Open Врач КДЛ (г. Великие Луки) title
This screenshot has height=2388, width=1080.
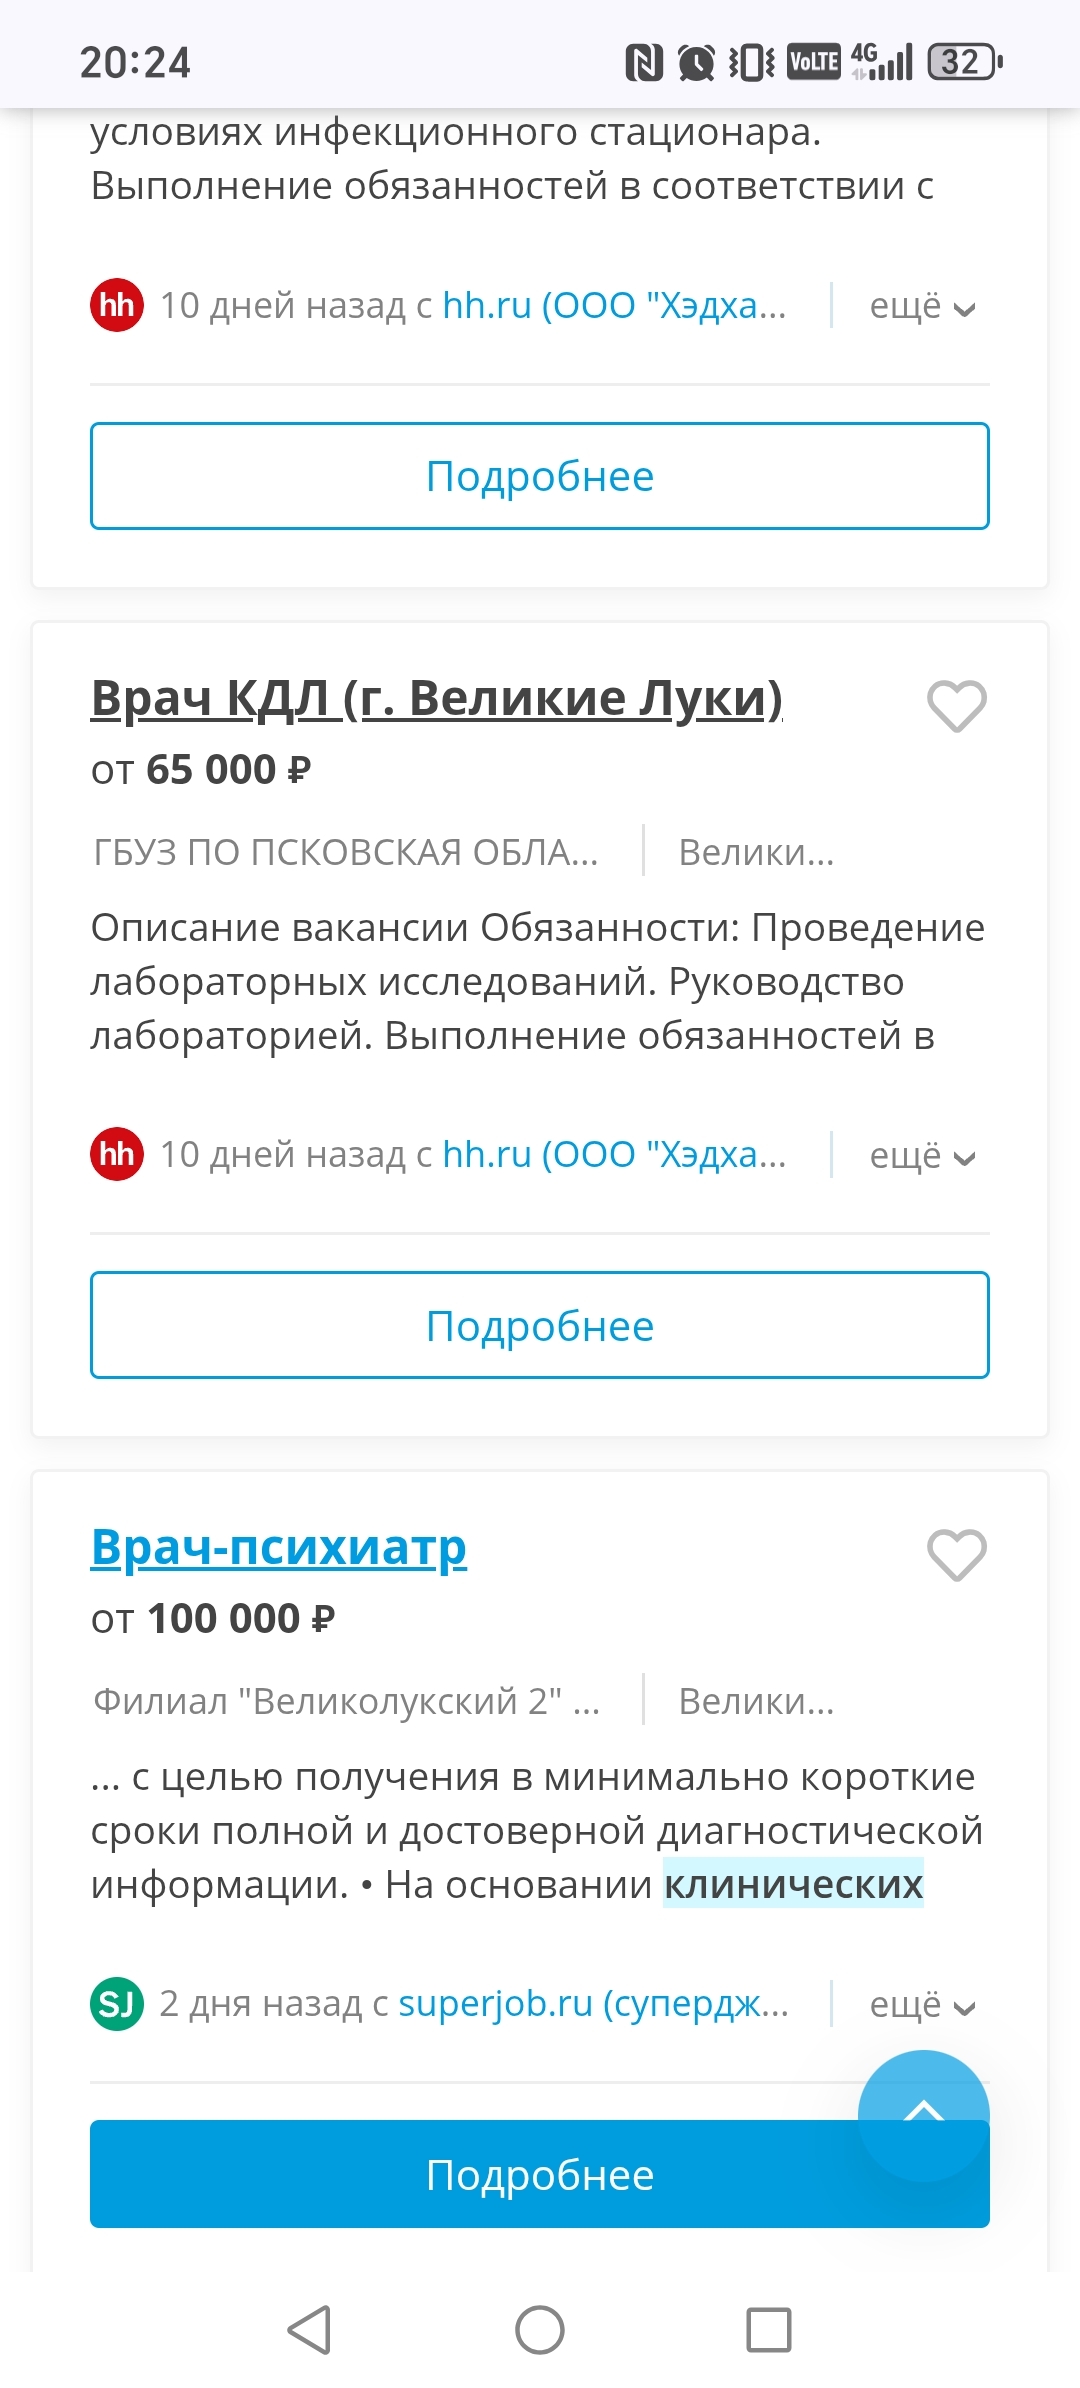click(436, 698)
